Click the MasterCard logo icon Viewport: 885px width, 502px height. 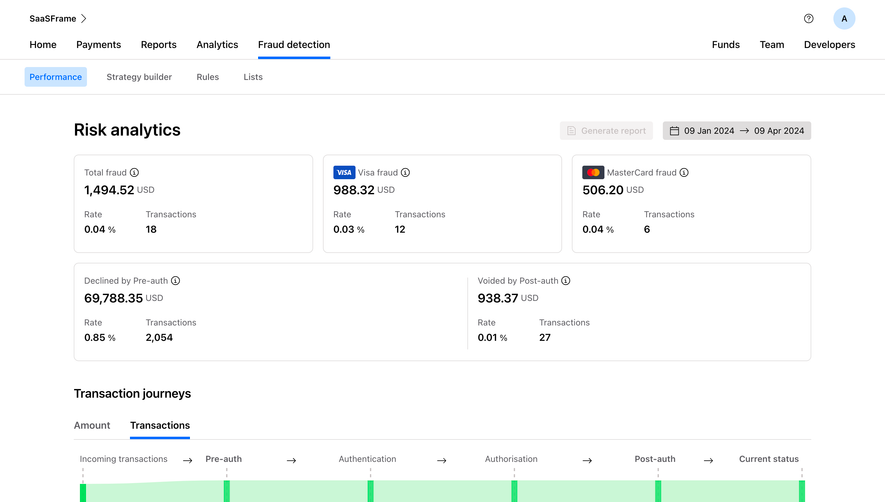[593, 173]
